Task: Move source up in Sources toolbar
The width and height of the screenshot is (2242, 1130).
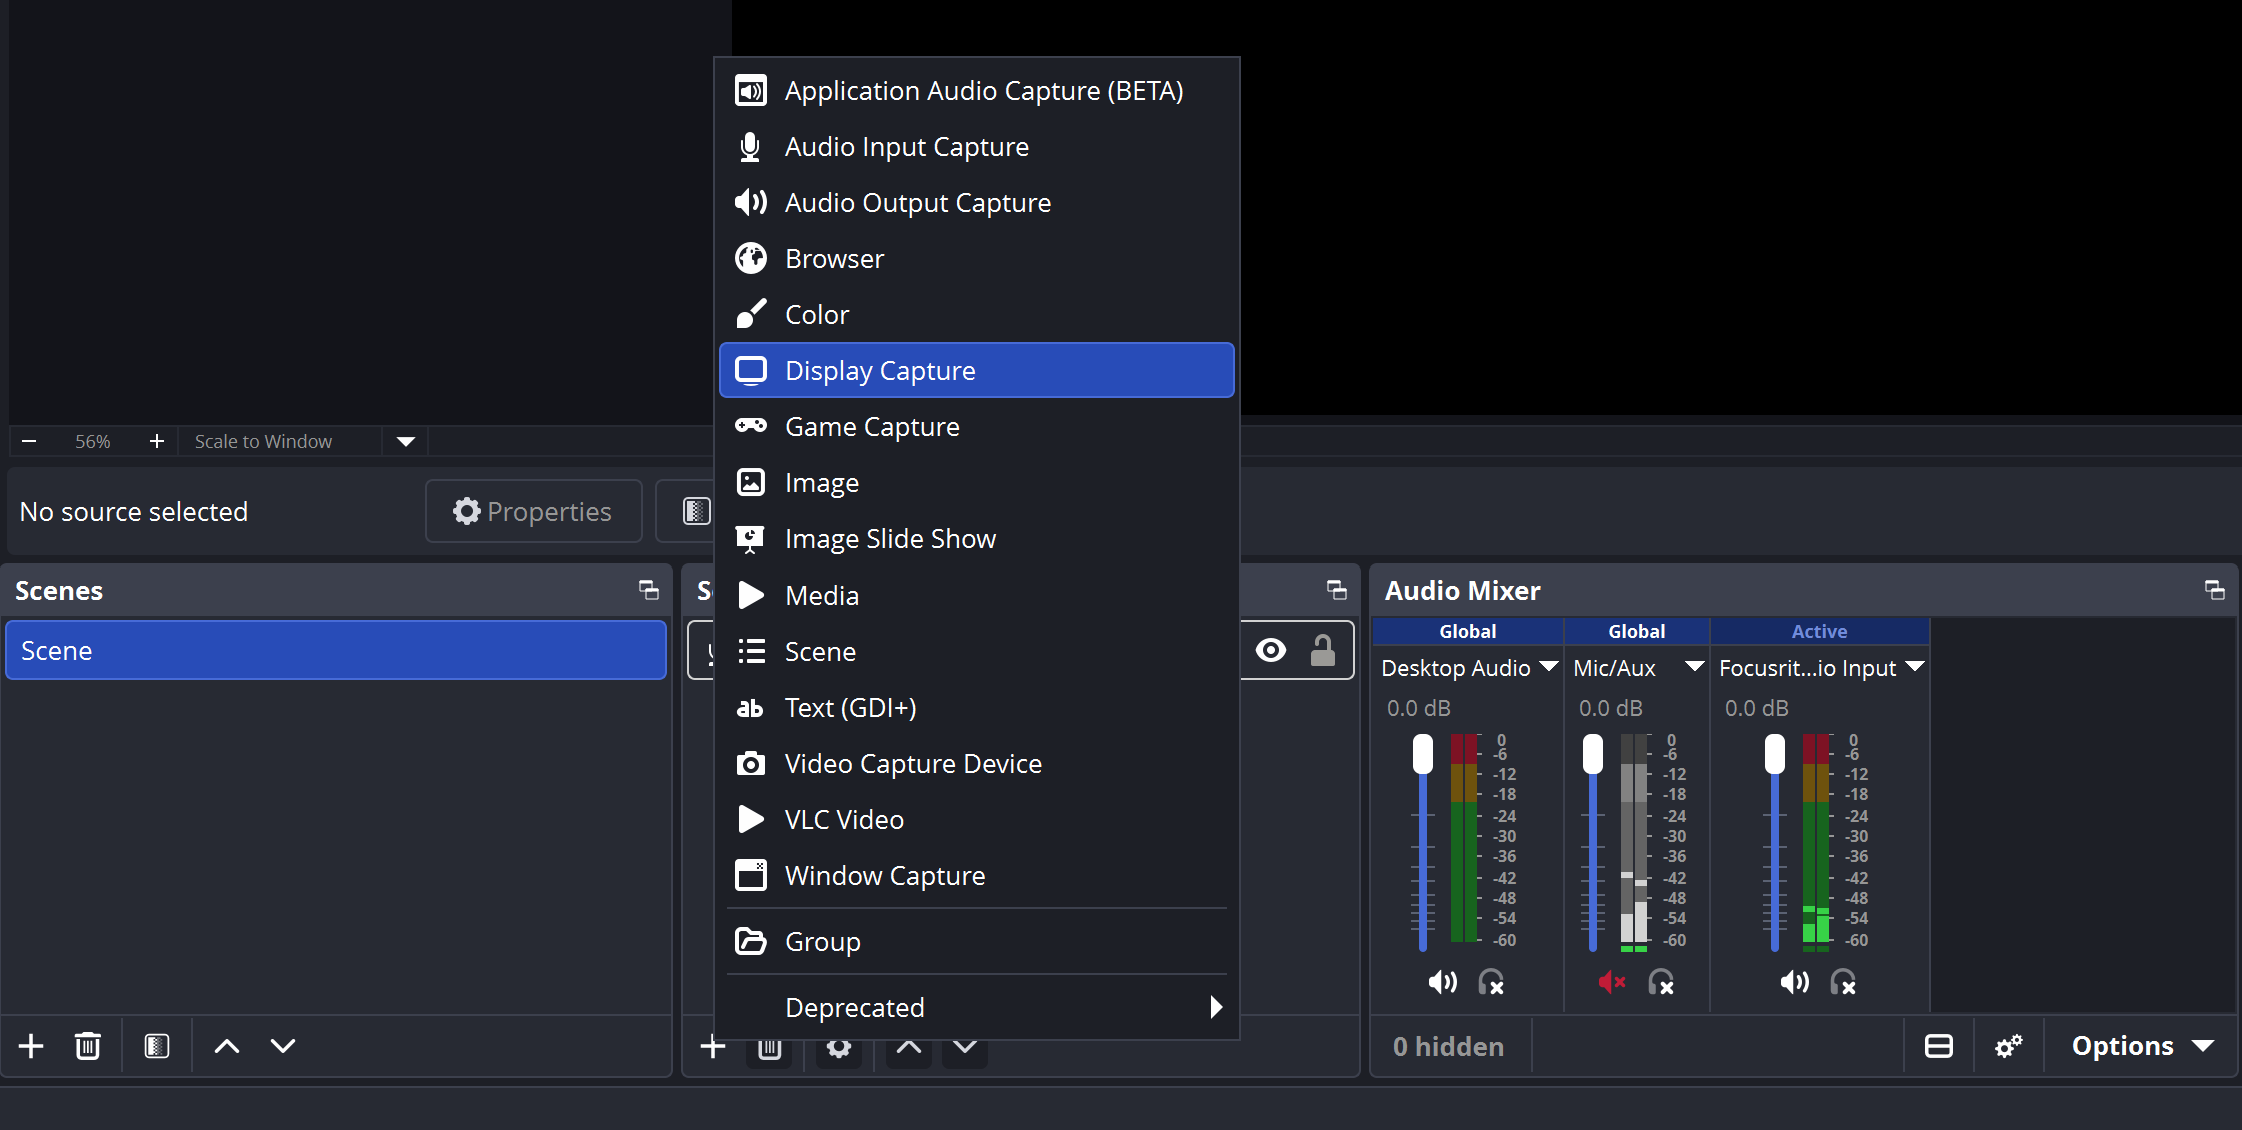Action: (909, 1047)
